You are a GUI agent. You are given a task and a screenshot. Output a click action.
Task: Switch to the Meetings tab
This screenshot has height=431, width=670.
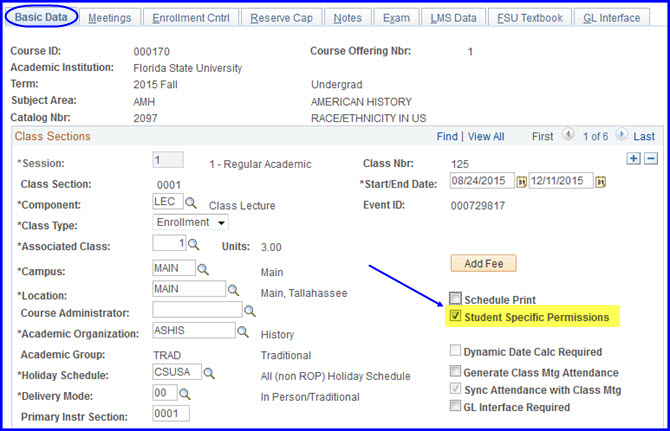(x=109, y=18)
